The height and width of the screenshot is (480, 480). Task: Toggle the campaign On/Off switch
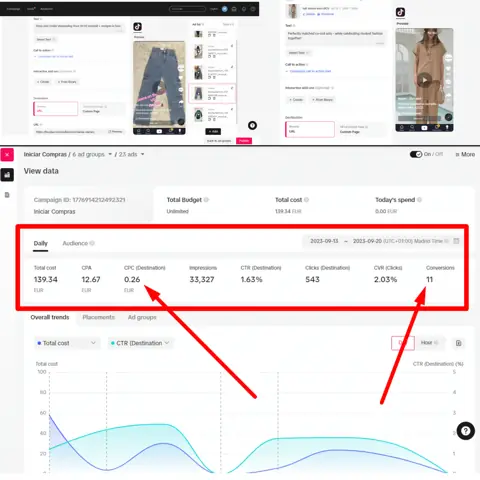click(416, 154)
